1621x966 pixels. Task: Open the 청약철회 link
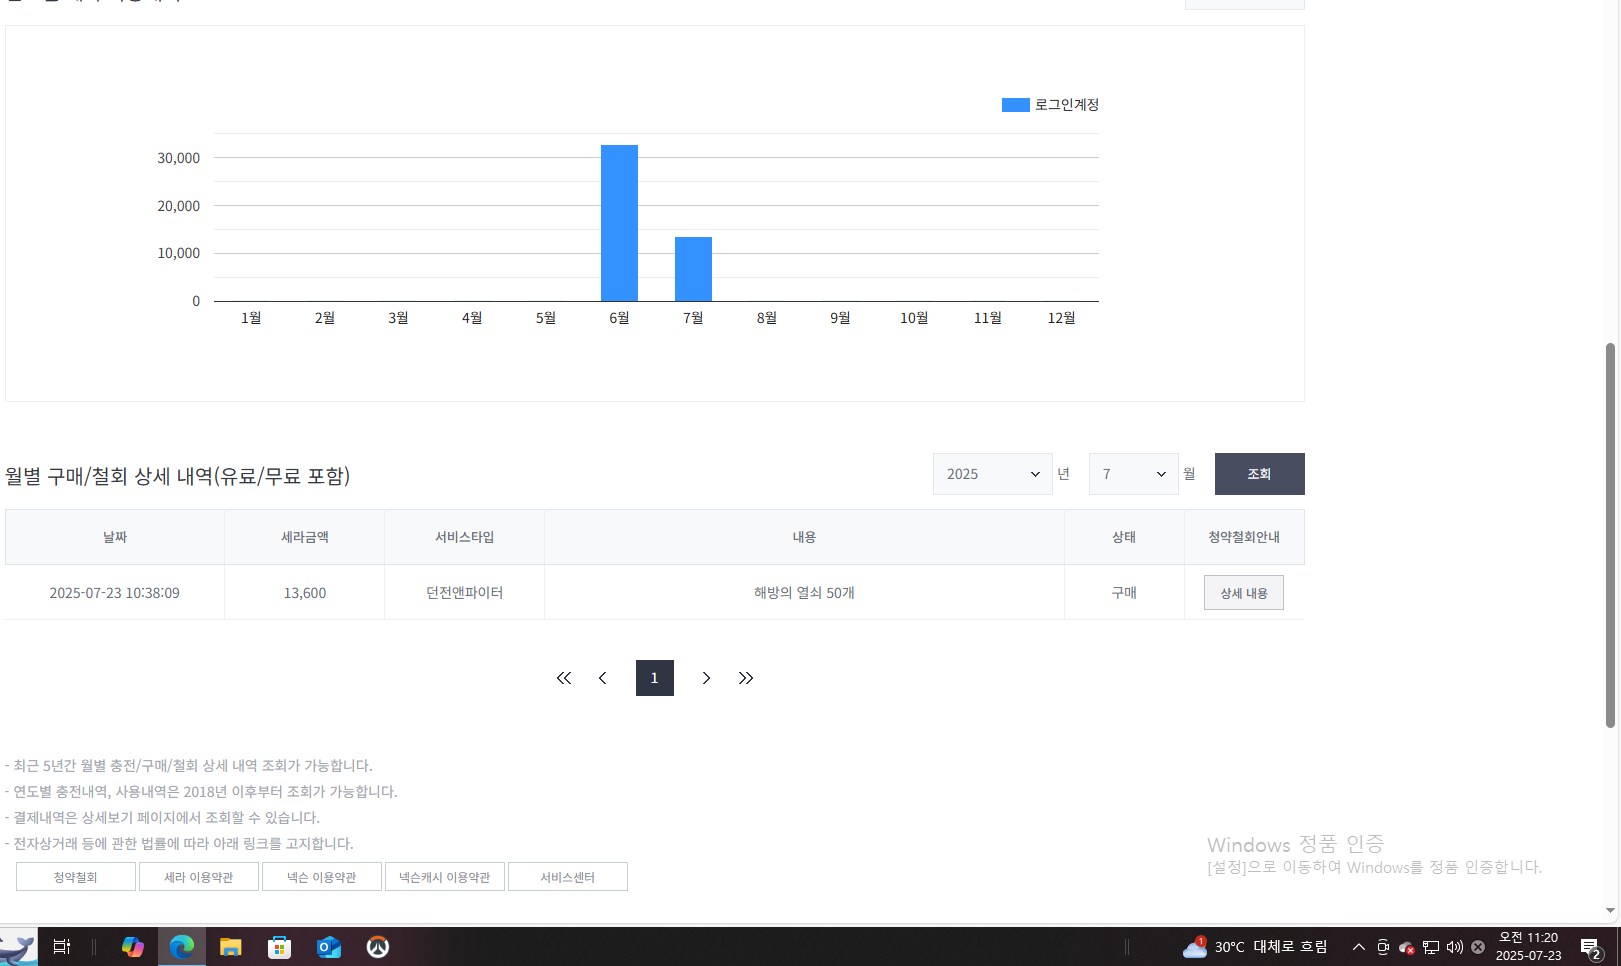coord(76,877)
